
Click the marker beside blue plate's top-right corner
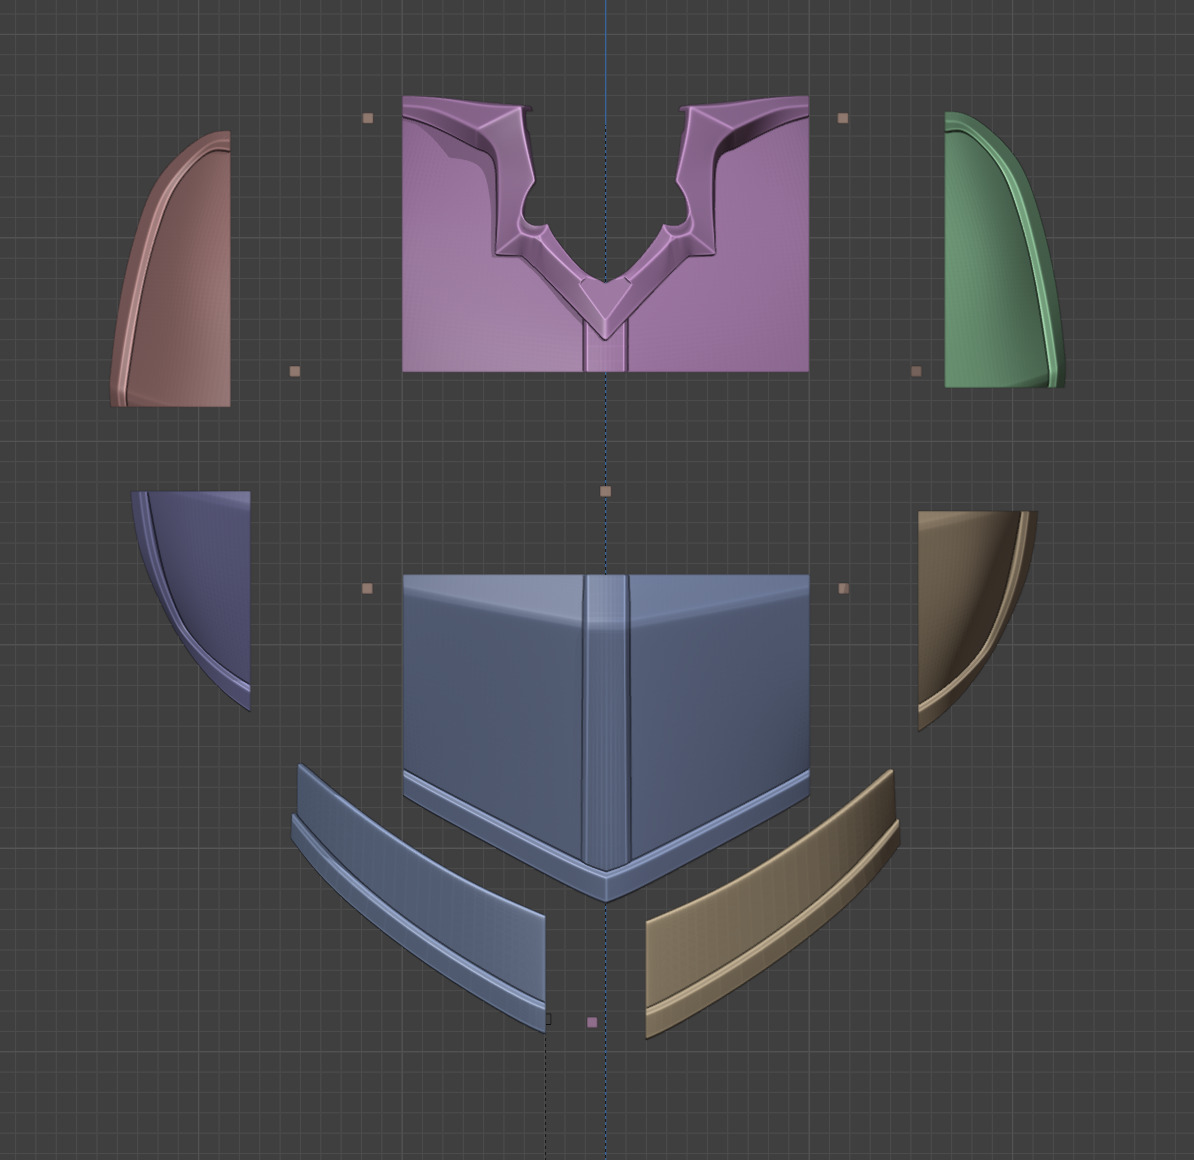coord(843,588)
